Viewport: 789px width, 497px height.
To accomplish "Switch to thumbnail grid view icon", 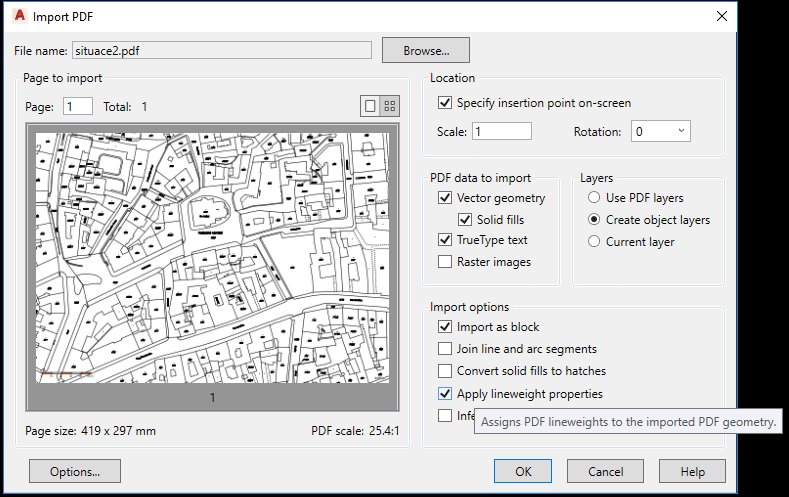I will [390, 106].
